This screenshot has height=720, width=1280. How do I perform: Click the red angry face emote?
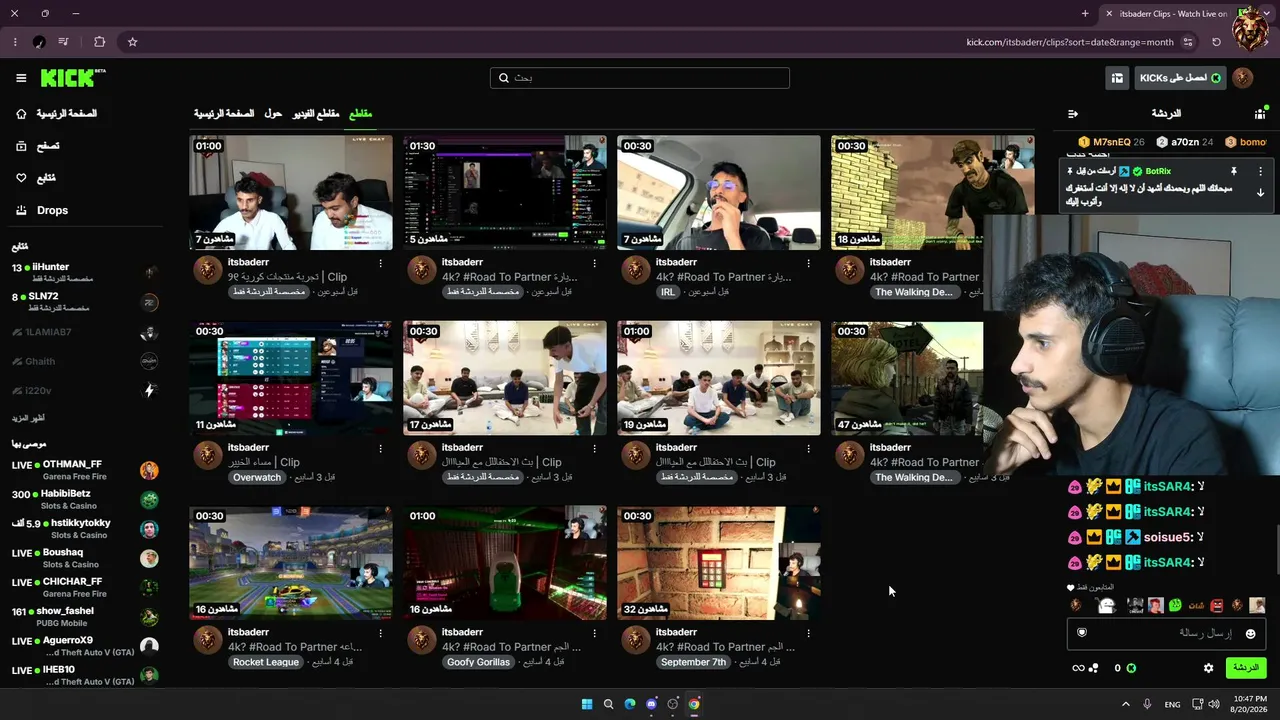click(x=1216, y=605)
